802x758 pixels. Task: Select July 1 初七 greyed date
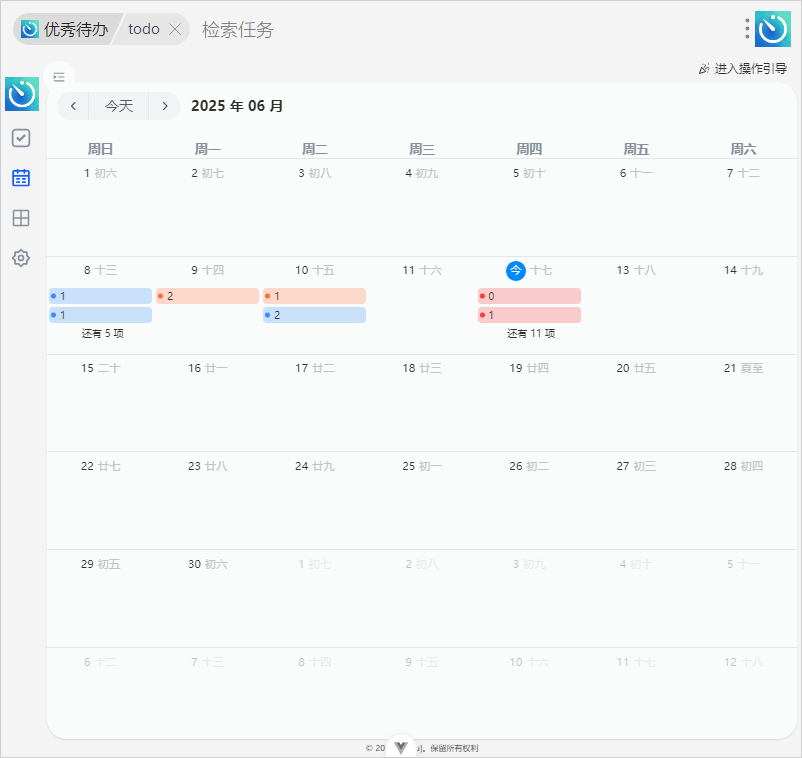click(x=315, y=564)
